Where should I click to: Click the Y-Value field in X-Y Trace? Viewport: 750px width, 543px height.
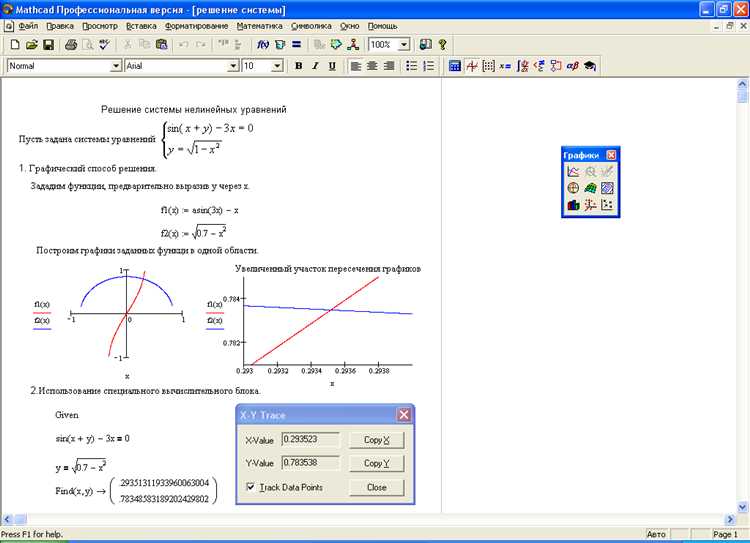[310, 463]
